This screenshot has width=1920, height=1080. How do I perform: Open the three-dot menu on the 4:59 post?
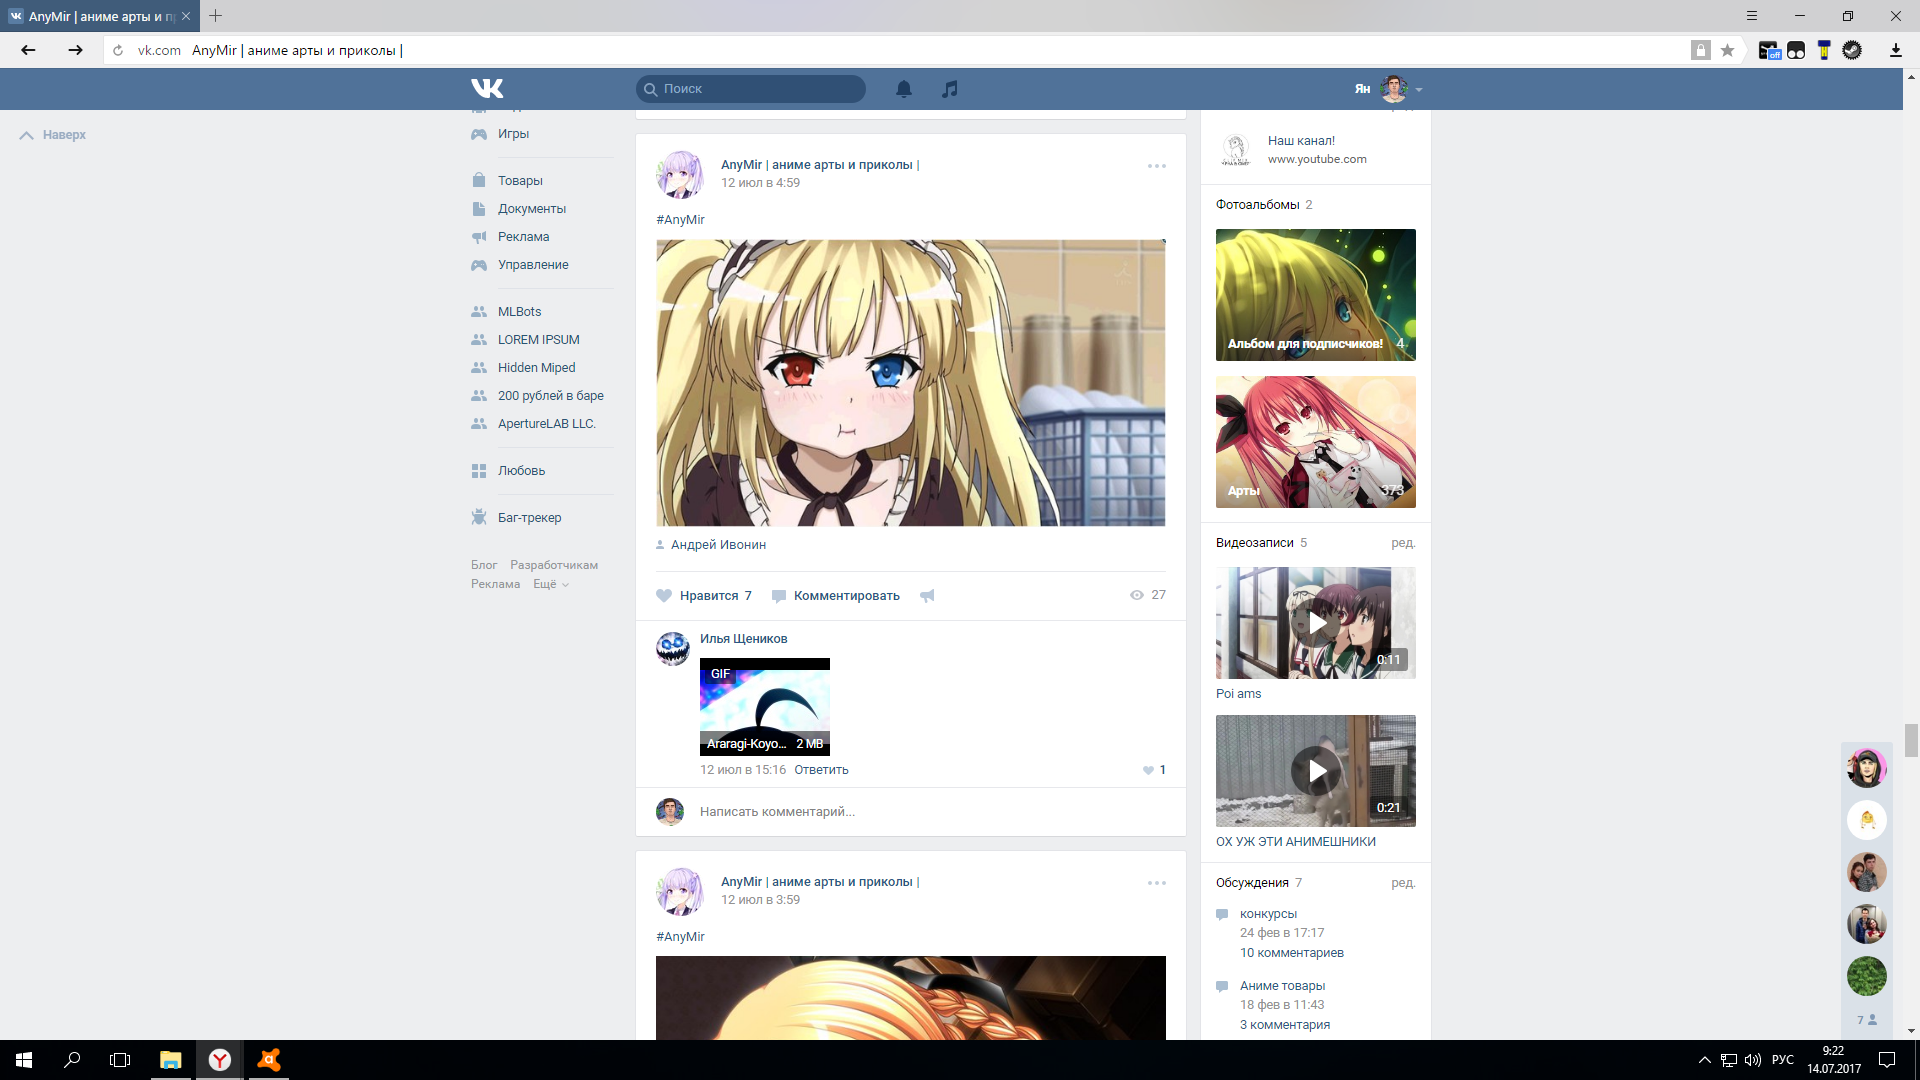tap(1157, 166)
